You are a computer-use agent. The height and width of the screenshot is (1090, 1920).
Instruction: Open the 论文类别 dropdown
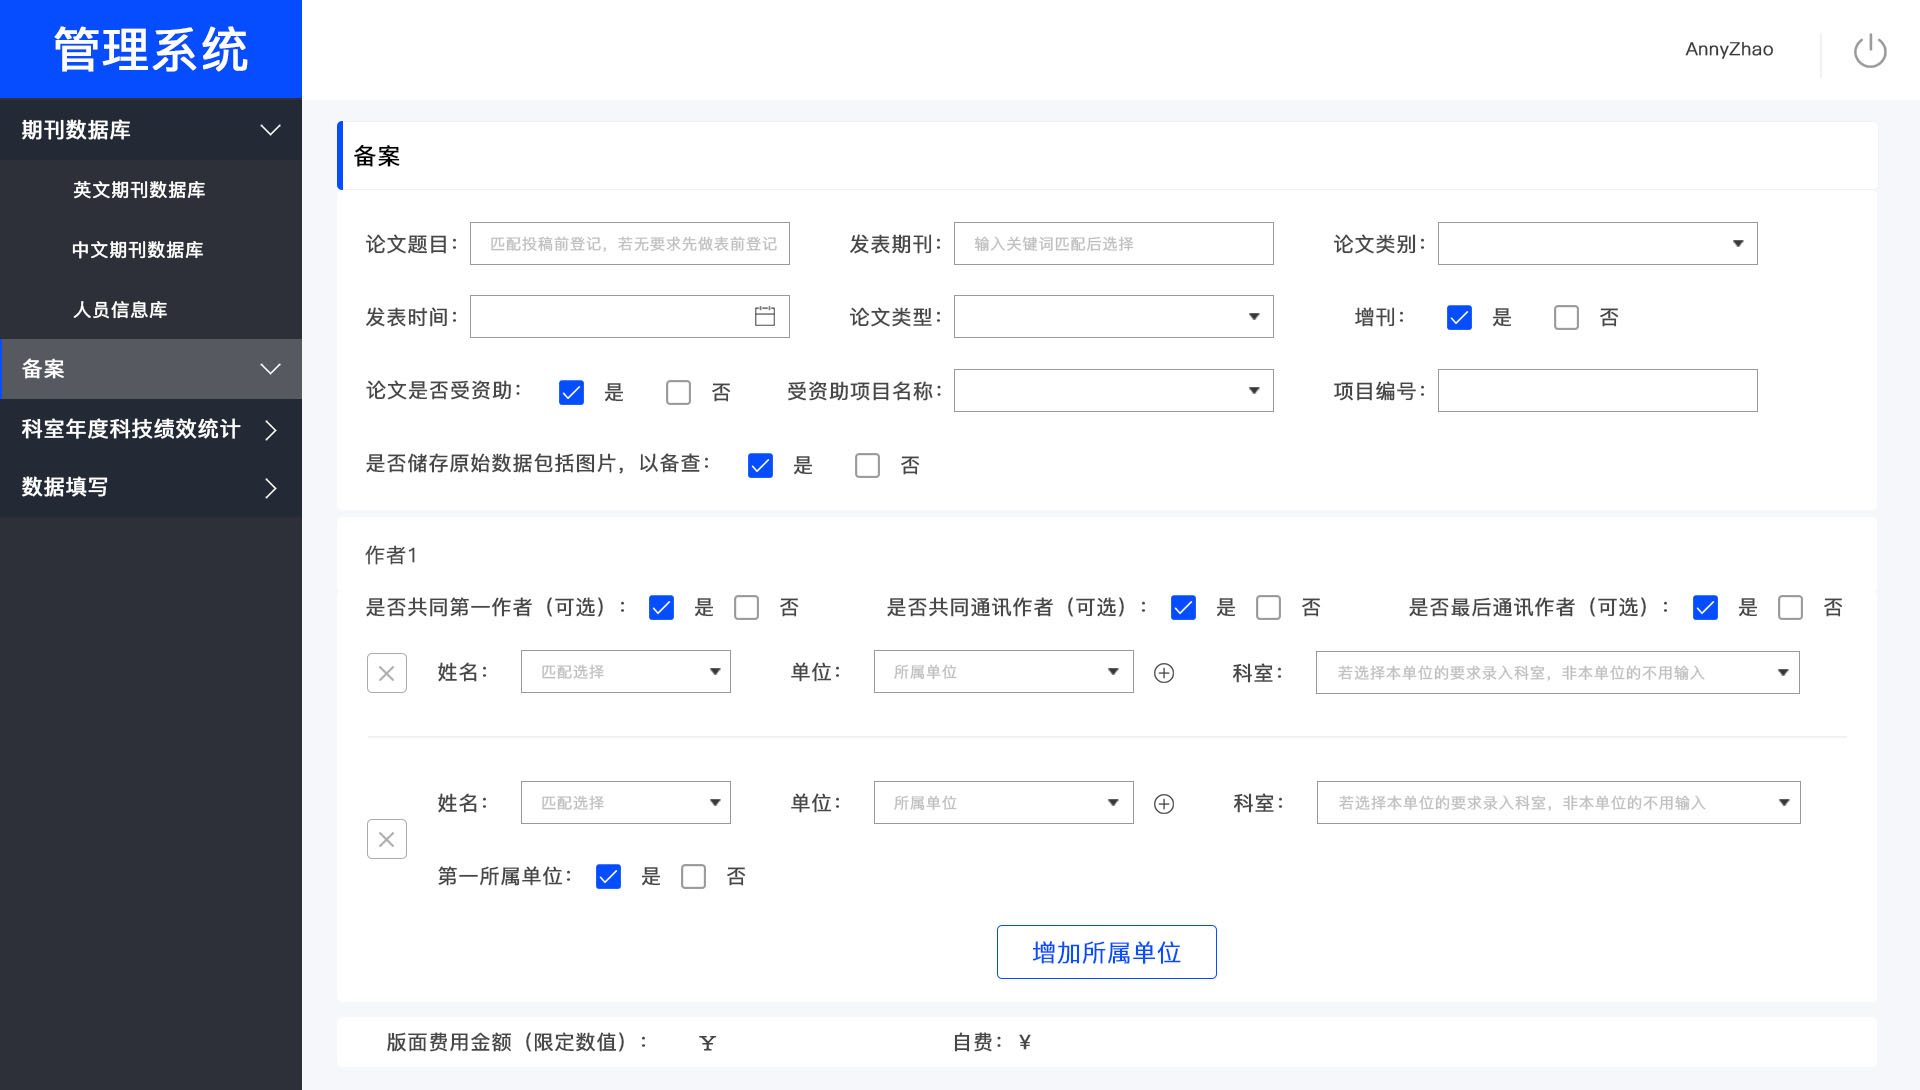[1597, 244]
